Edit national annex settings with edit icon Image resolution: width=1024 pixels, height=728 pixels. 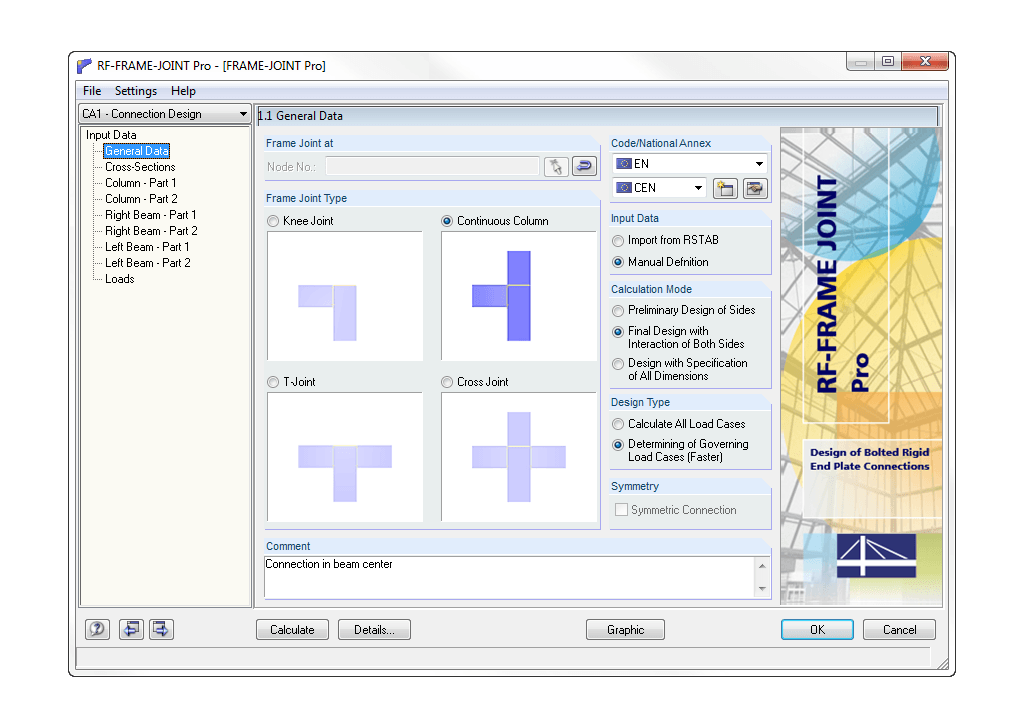pos(755,188)
